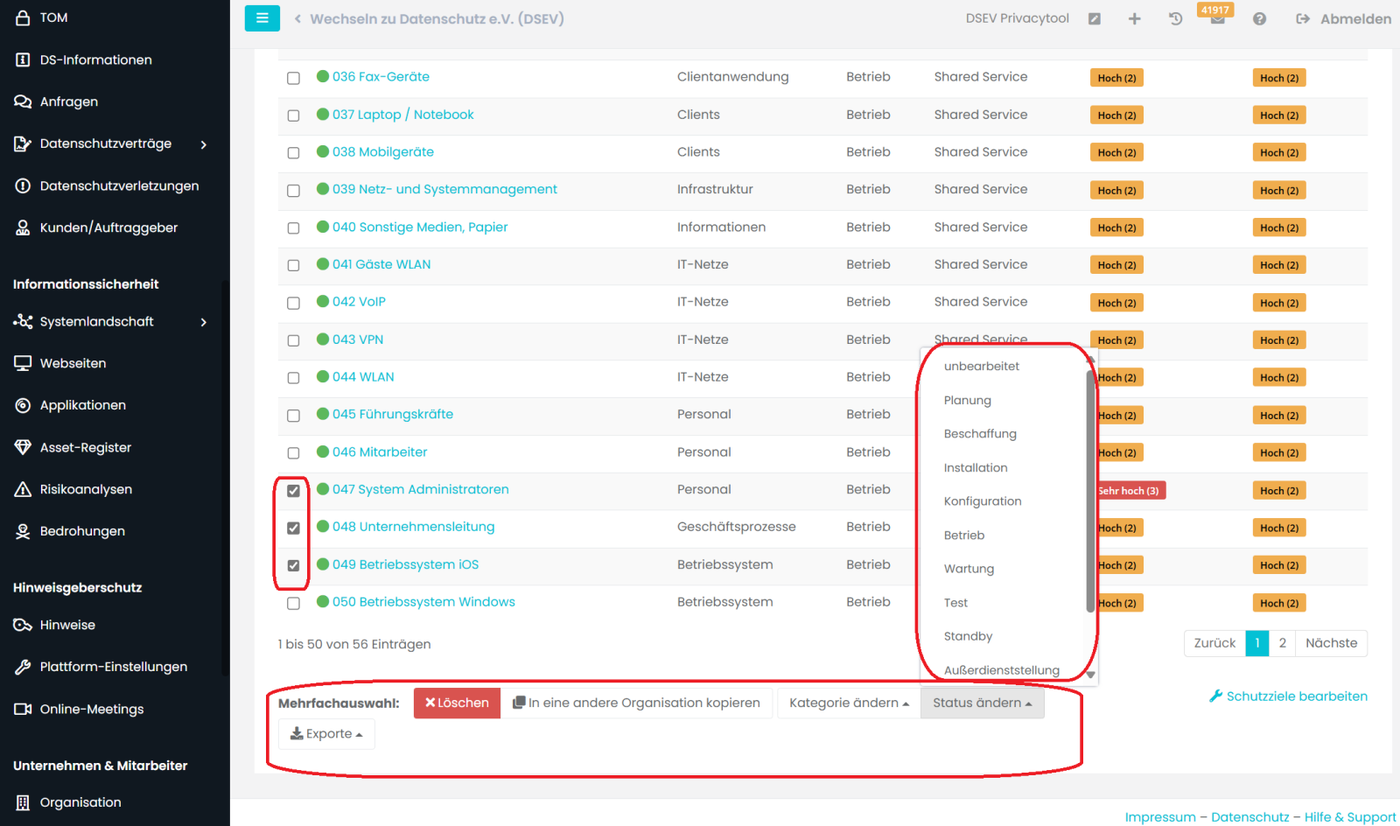Open the Exporte dropdown
Screen dimensions: 1400x826
(327, 734)
